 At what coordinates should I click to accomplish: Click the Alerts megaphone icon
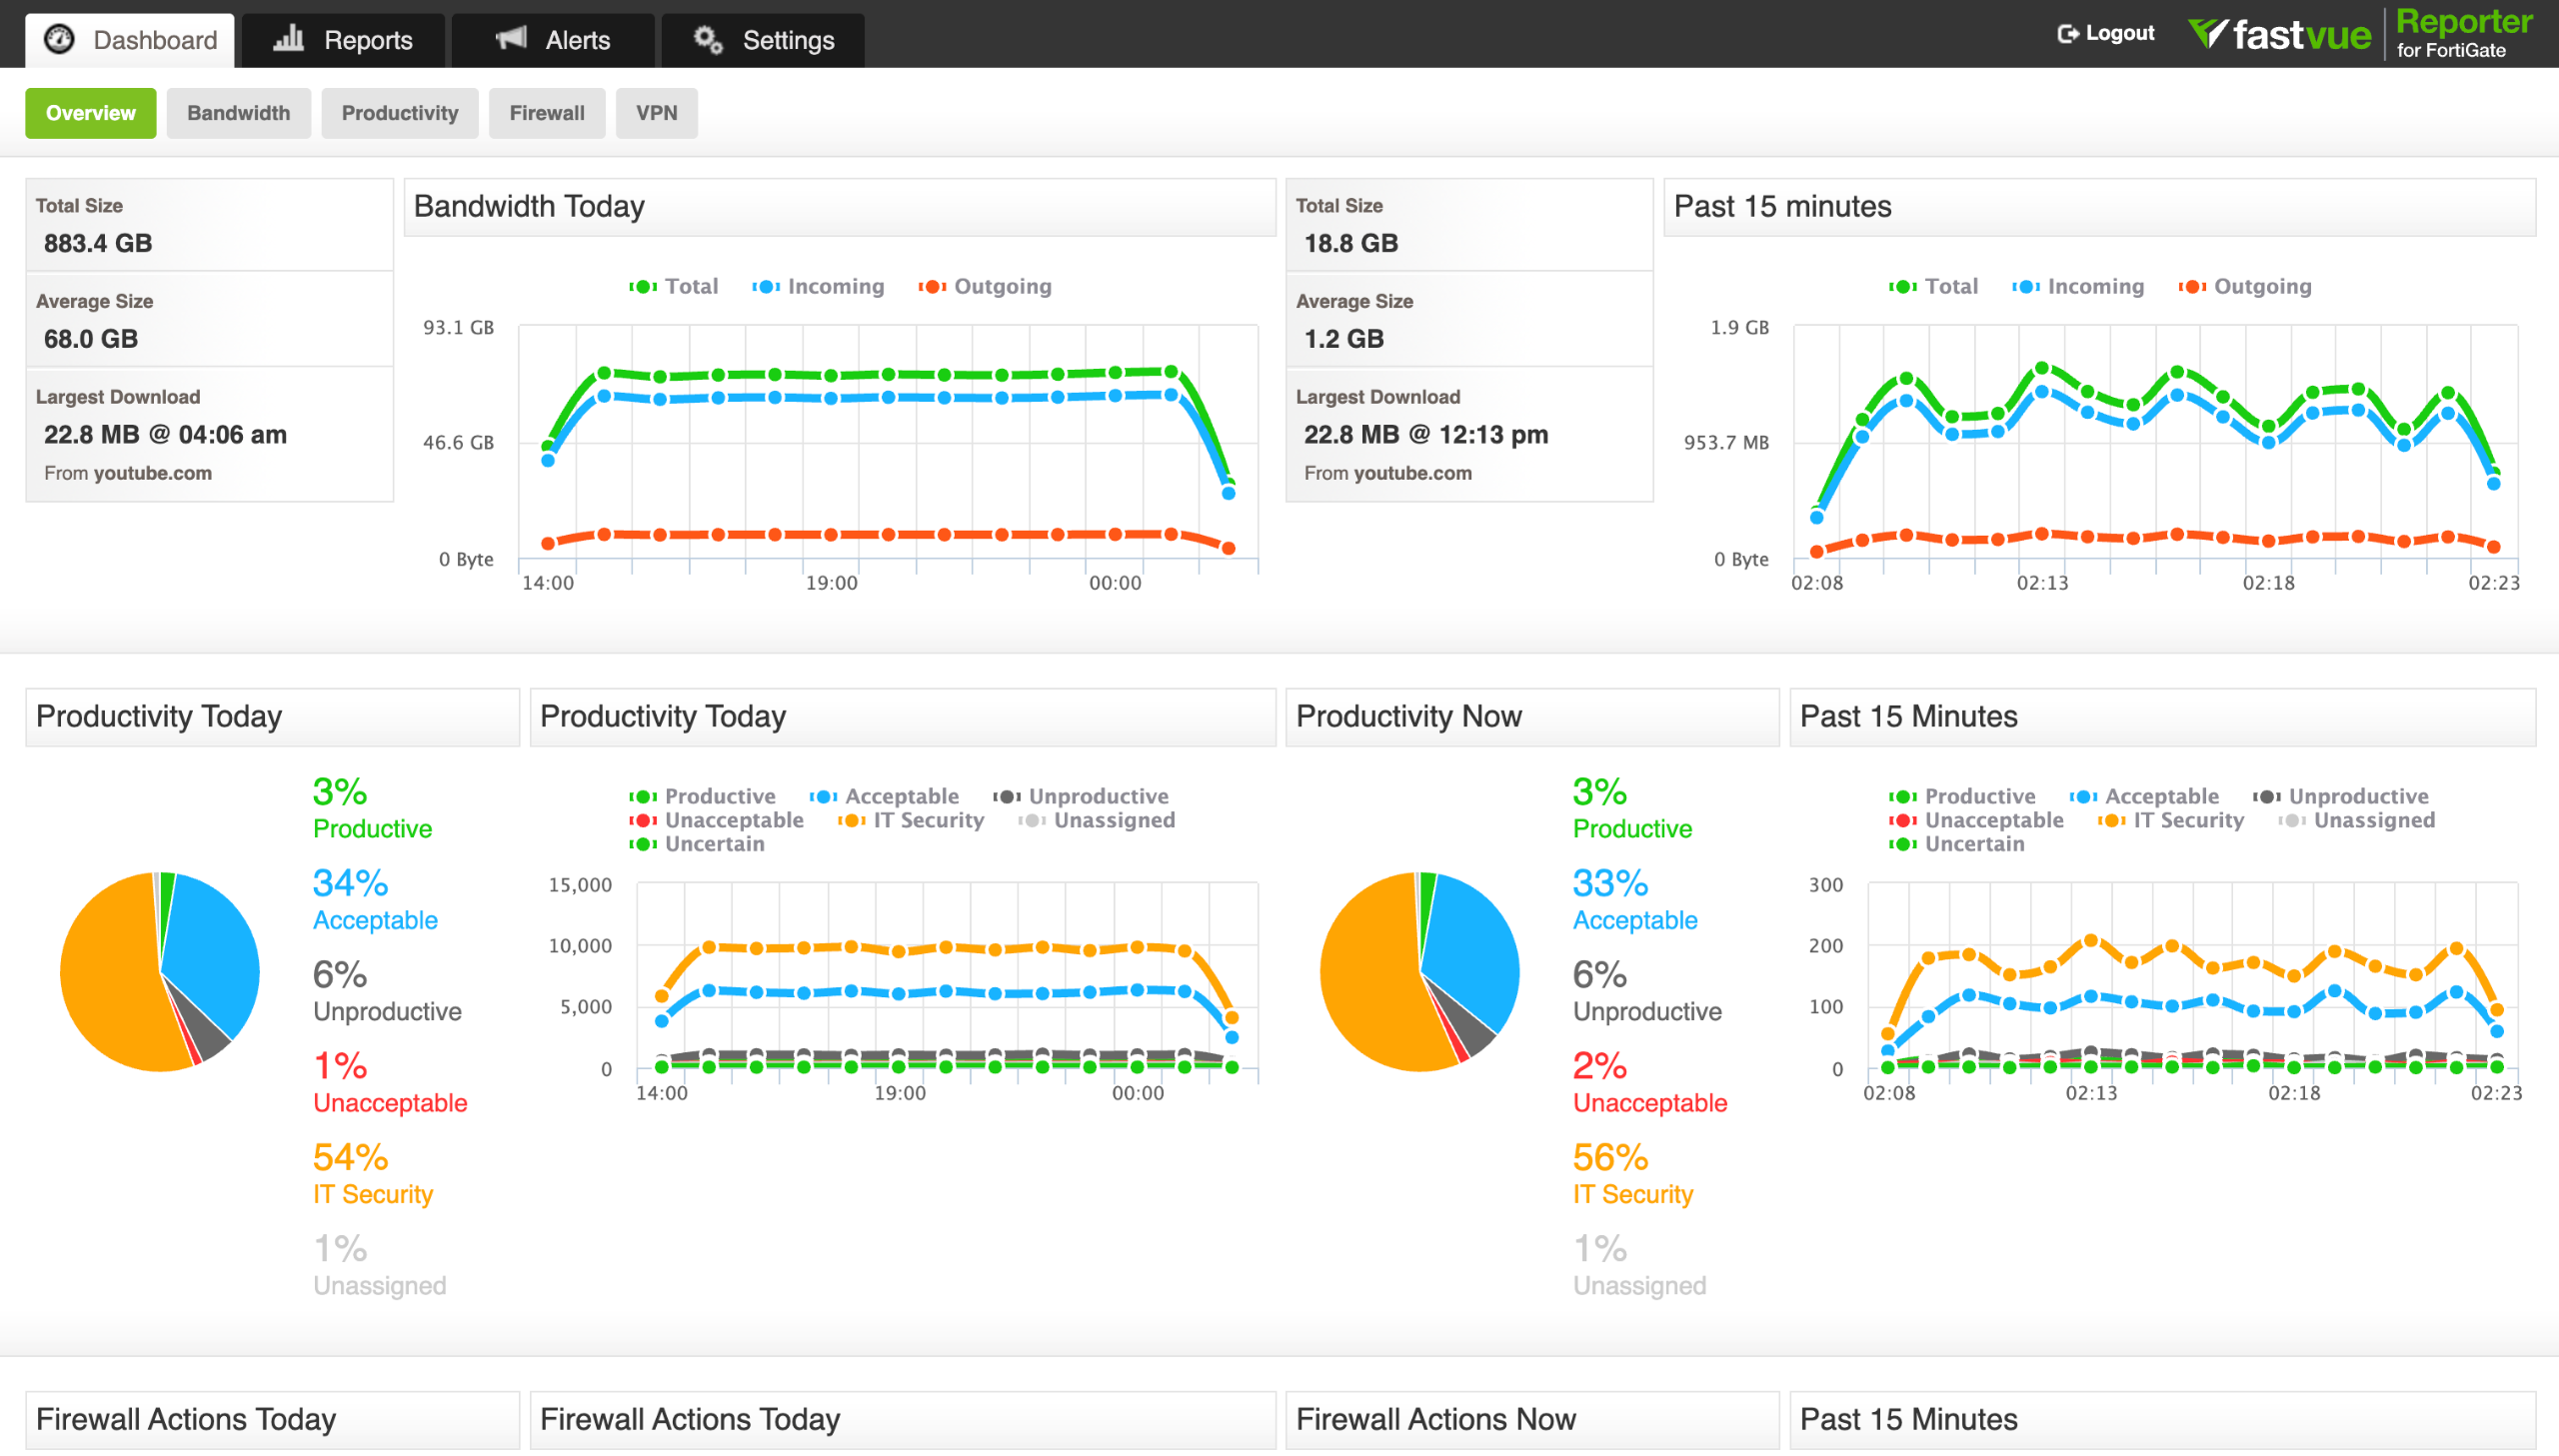point(511,39)
